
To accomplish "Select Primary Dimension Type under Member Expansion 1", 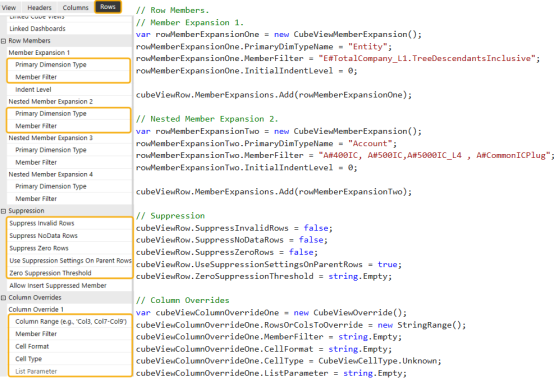I will 69,65.
